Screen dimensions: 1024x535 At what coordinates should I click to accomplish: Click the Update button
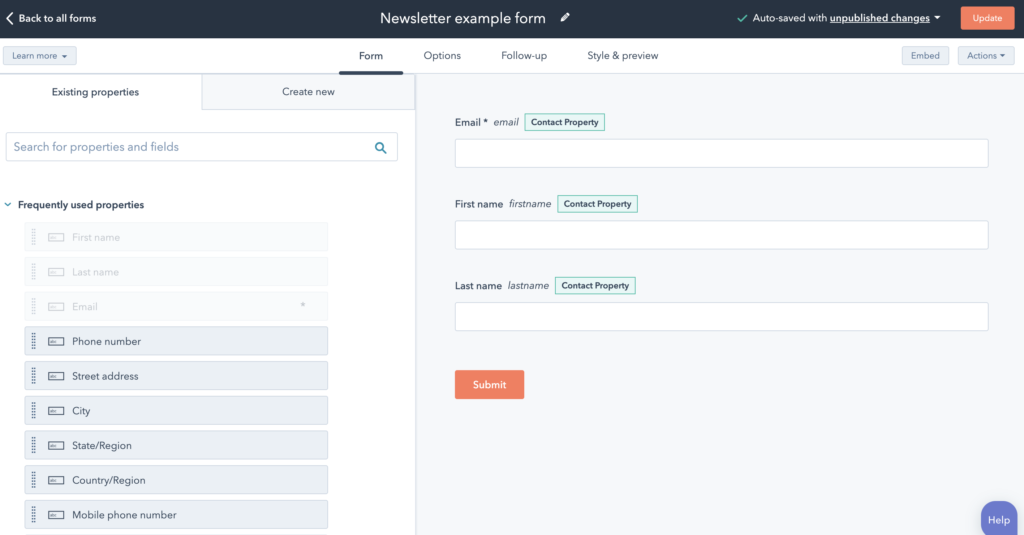click(x=987, y=18)
